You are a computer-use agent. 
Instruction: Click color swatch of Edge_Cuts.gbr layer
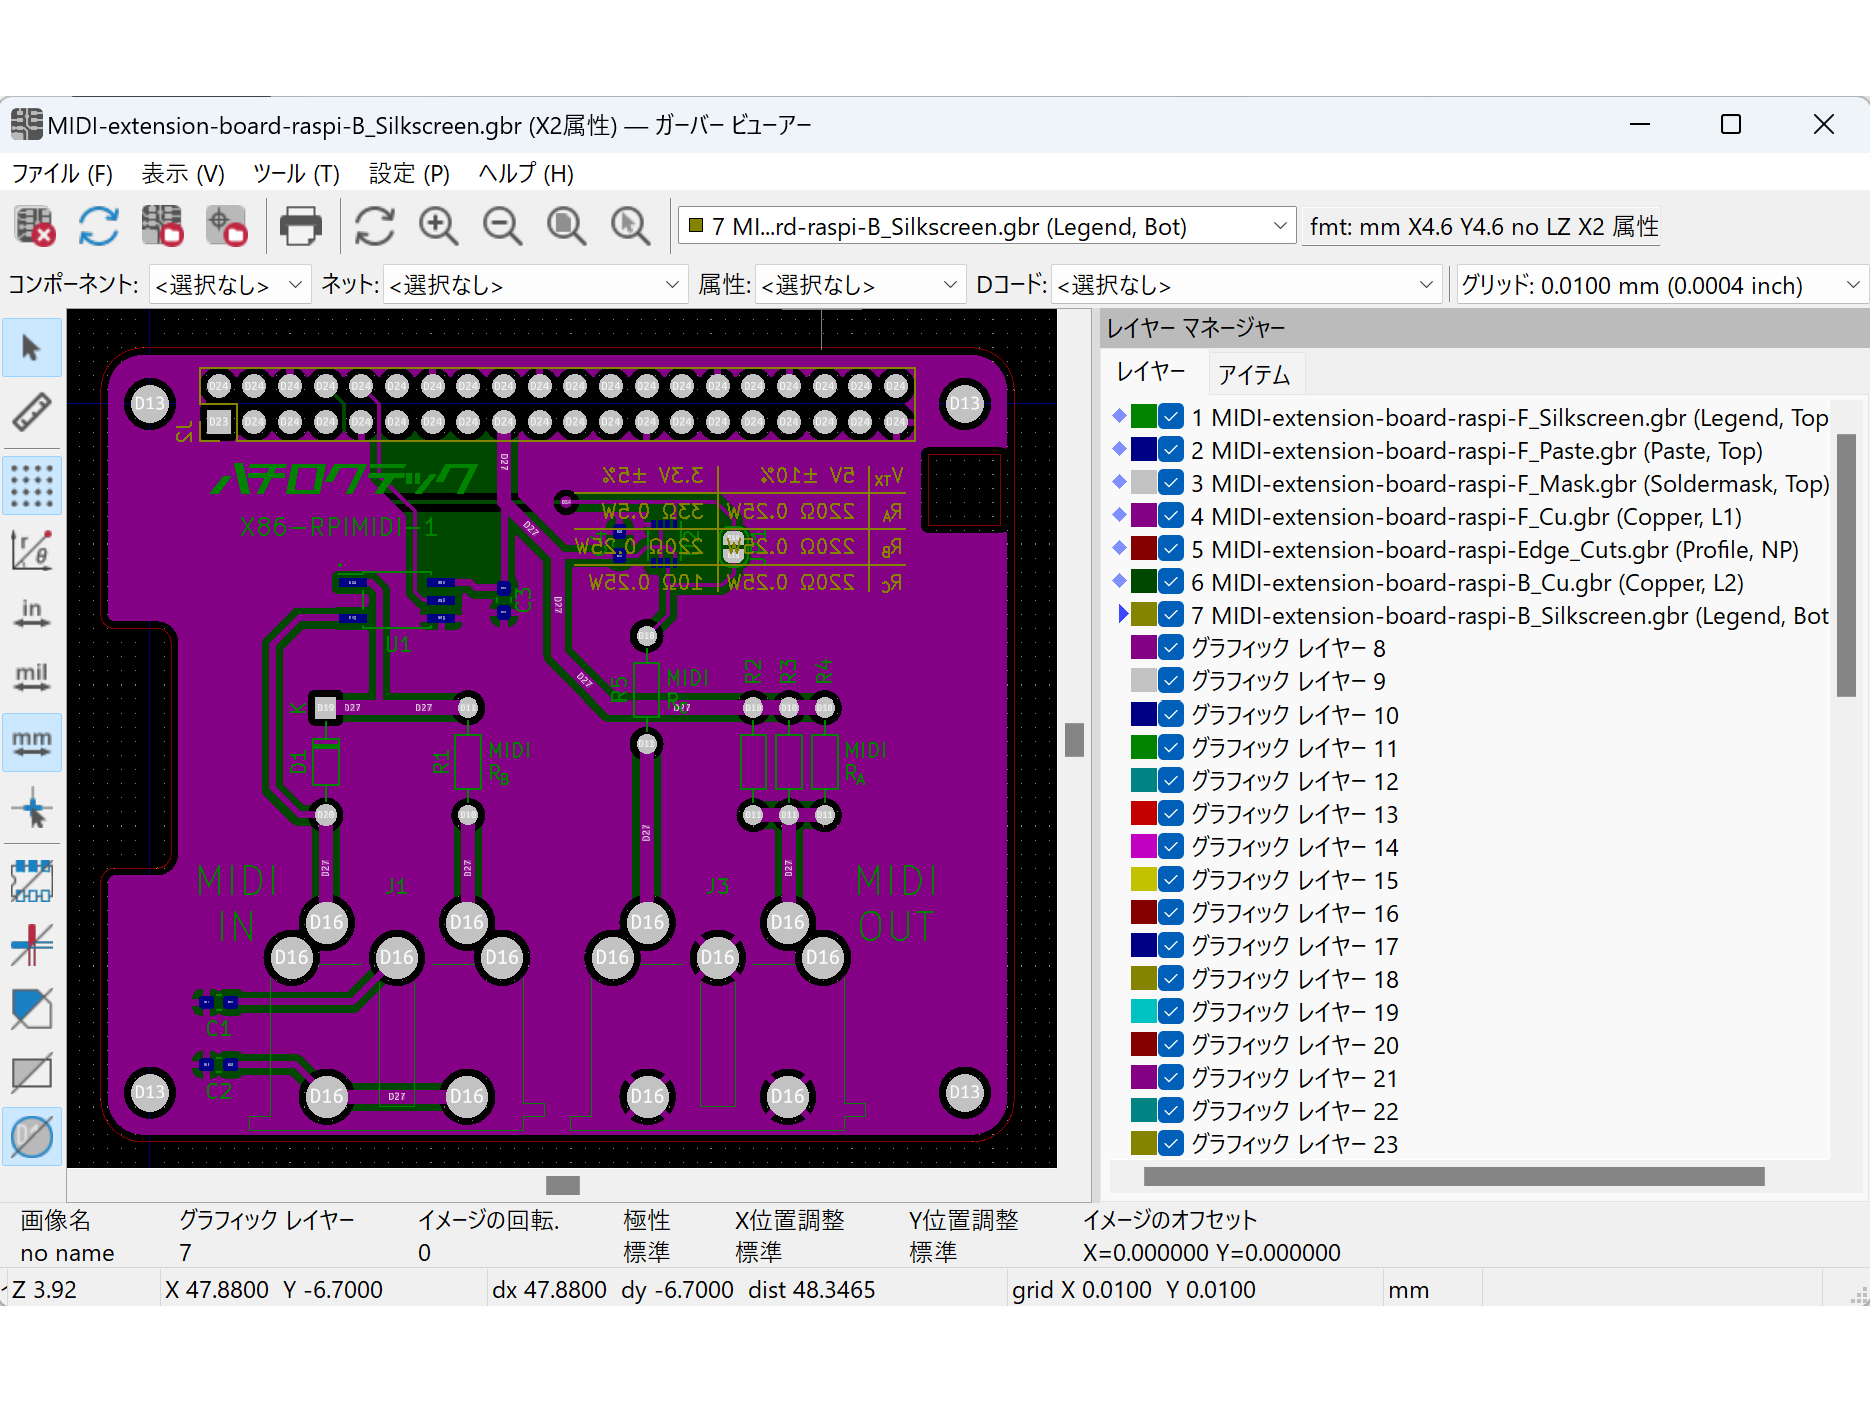coord(1143,549)
